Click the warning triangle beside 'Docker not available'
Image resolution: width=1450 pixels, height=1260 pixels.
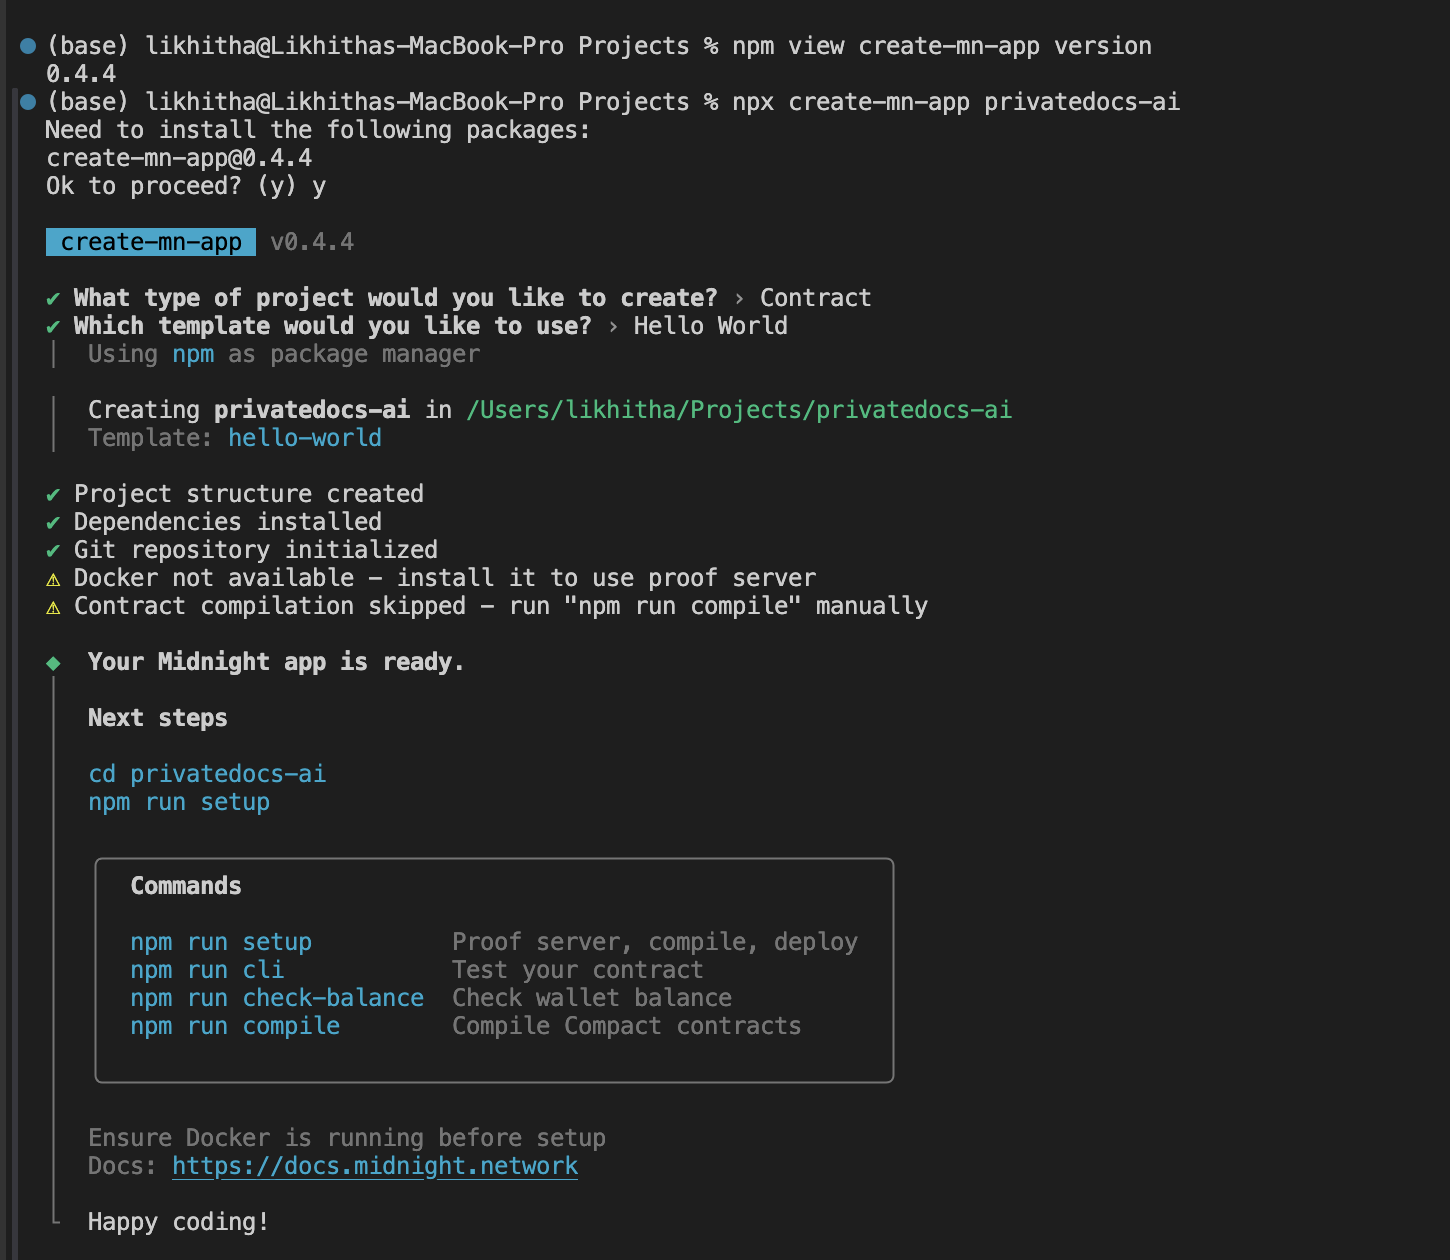pyautogui.click(x=53, y=579)
